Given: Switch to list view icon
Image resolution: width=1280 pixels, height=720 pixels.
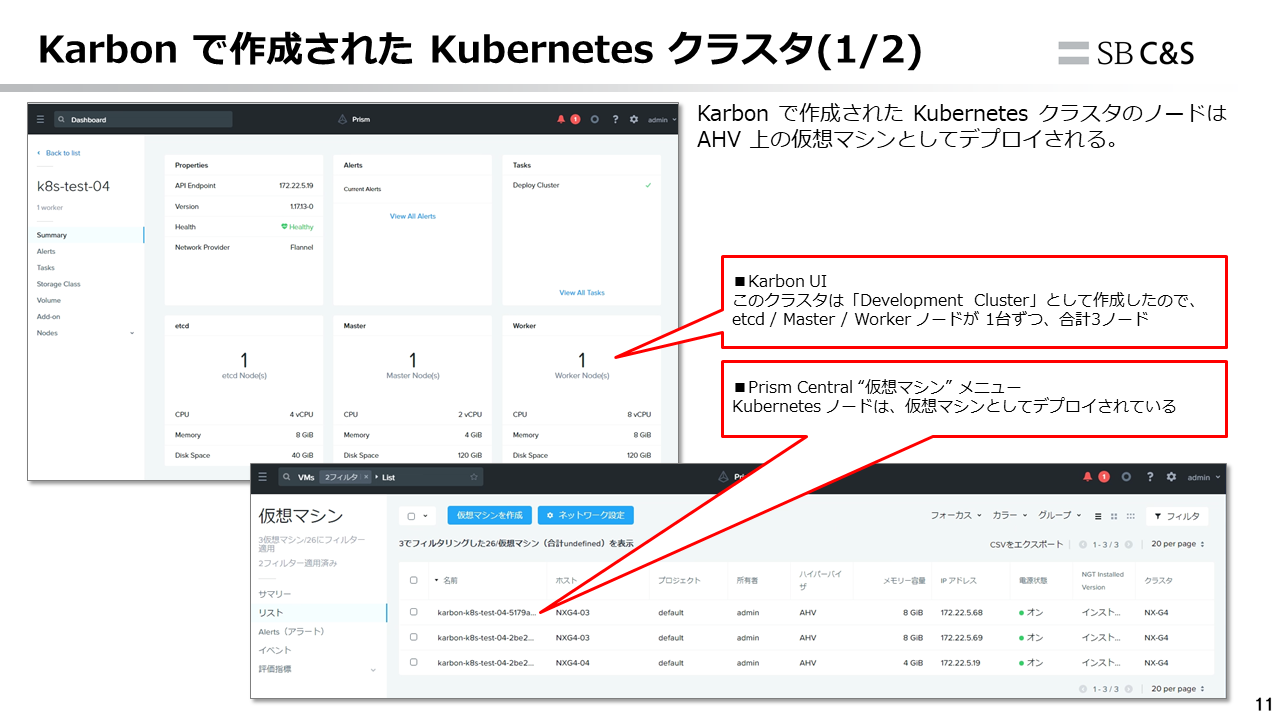Looking at the screenshot, I should pyautogui.click(x=1098, y=516).
